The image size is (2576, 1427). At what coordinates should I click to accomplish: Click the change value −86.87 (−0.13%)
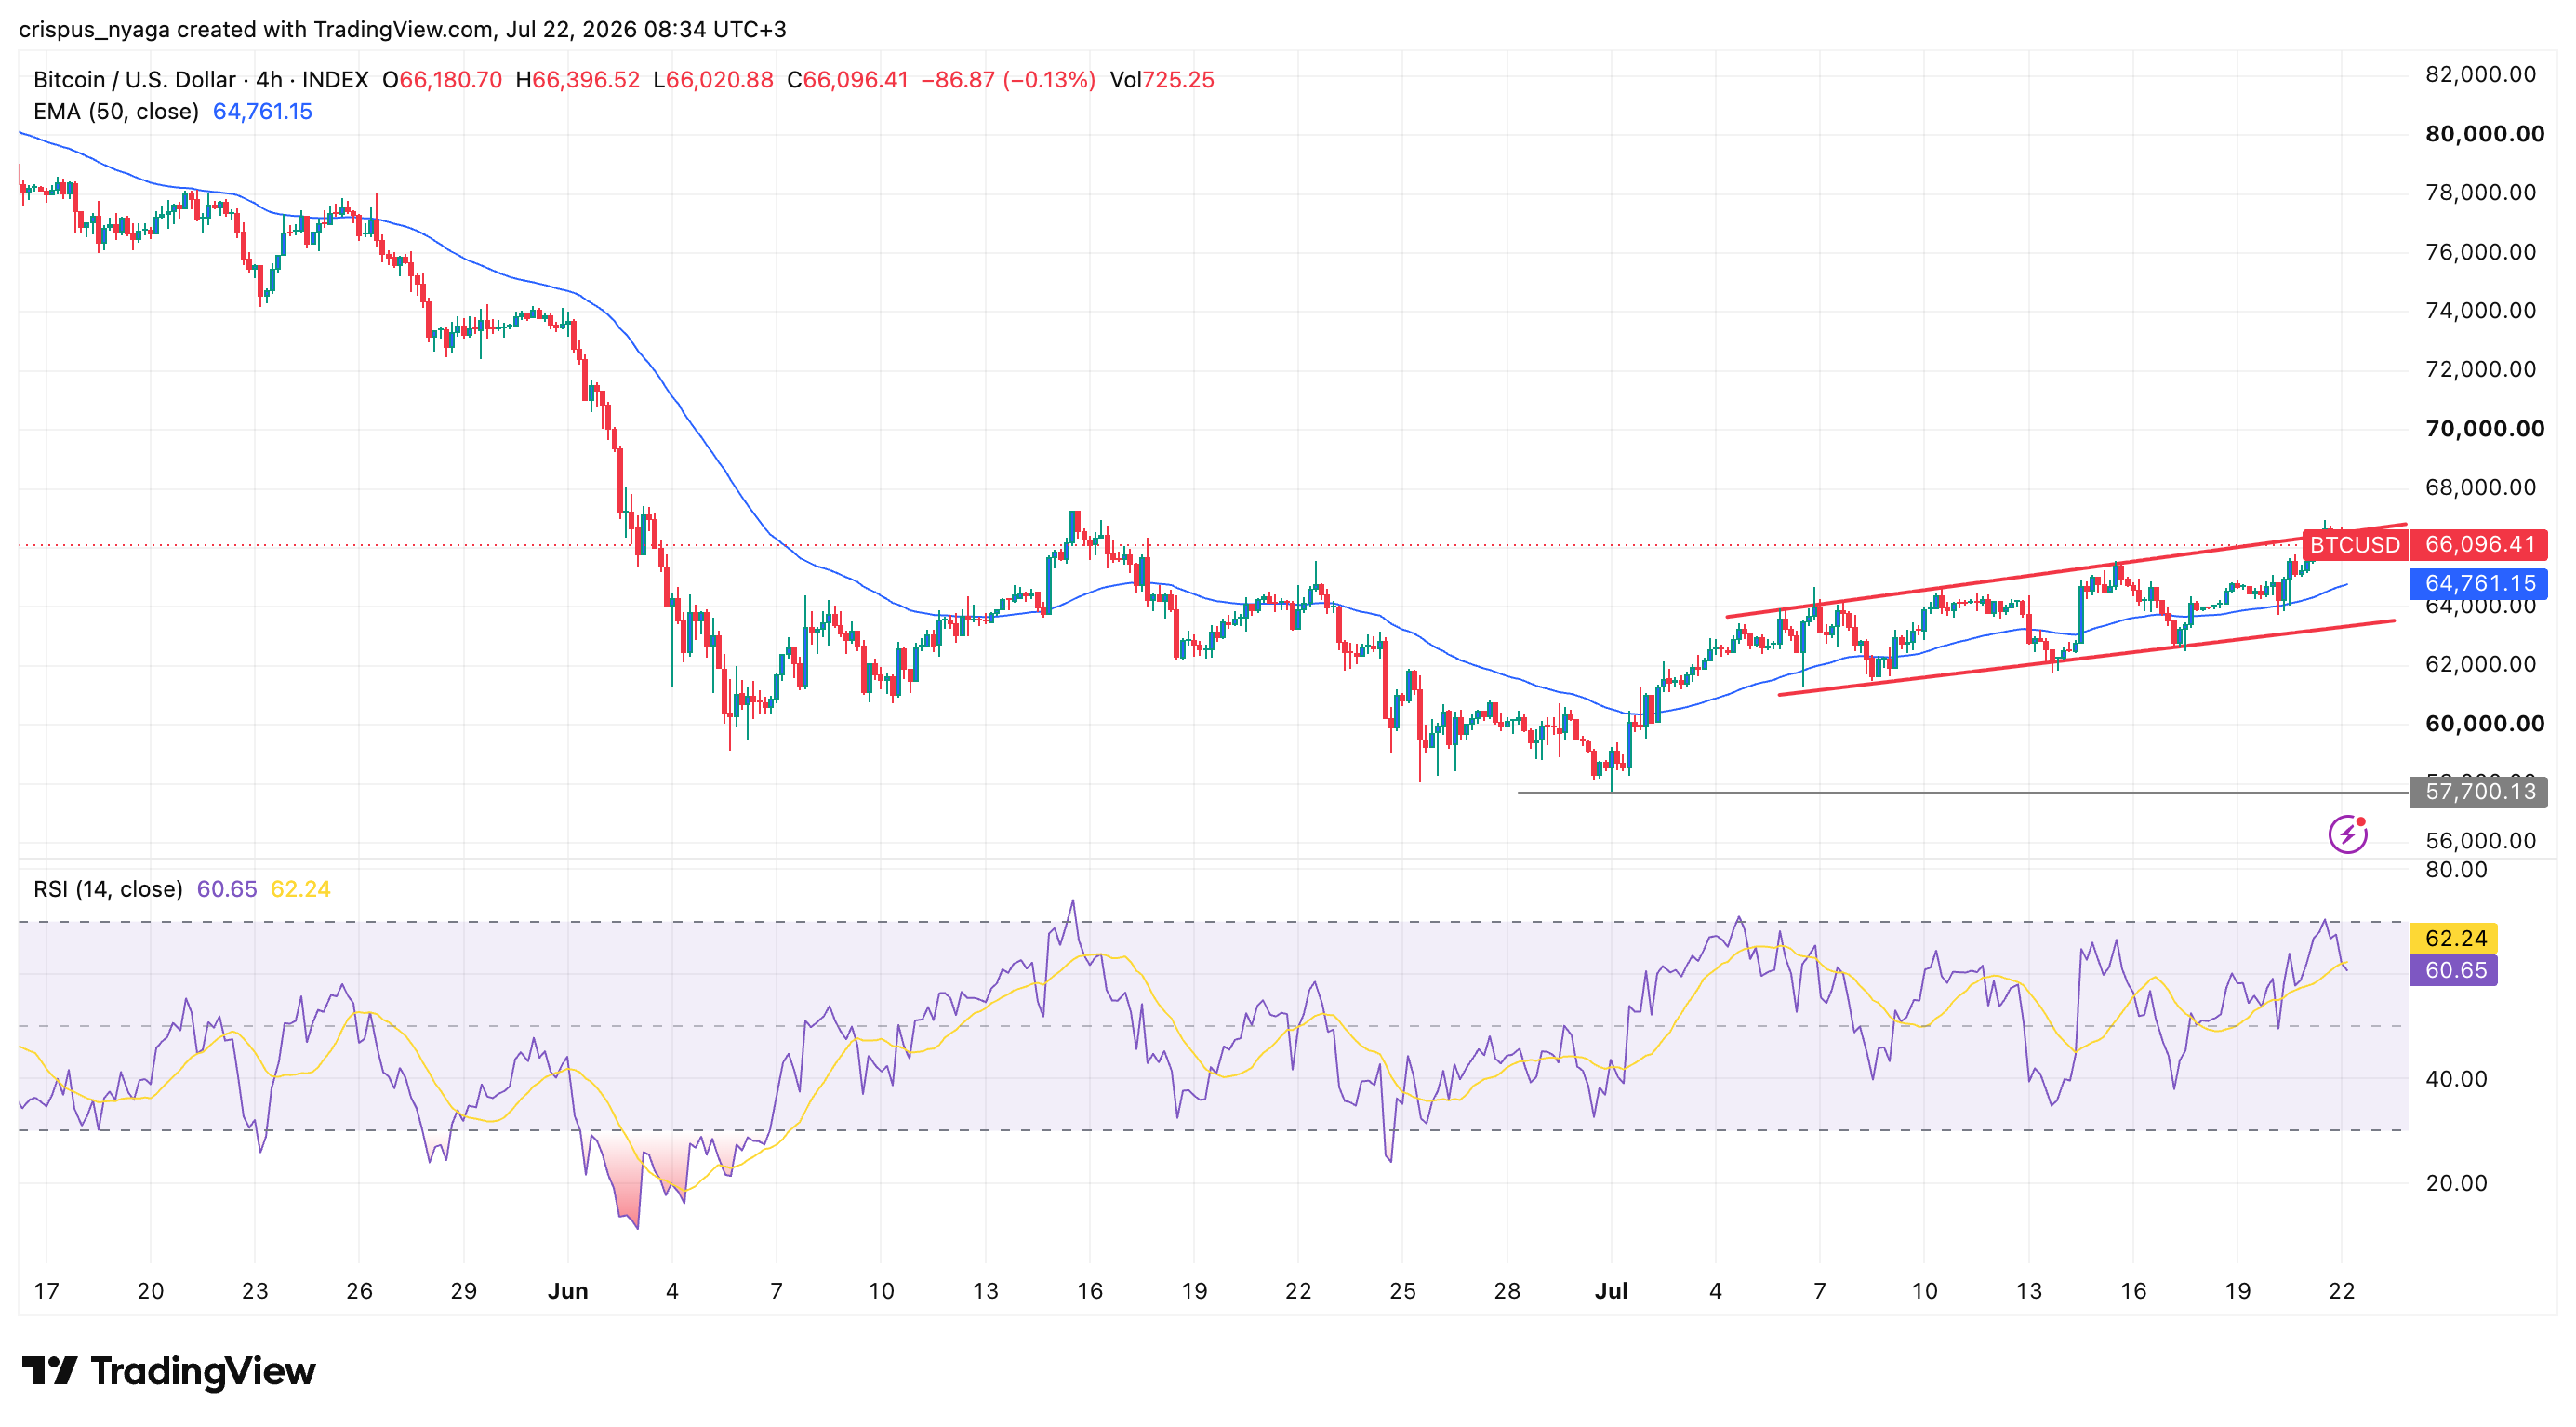click(1008, 80)
